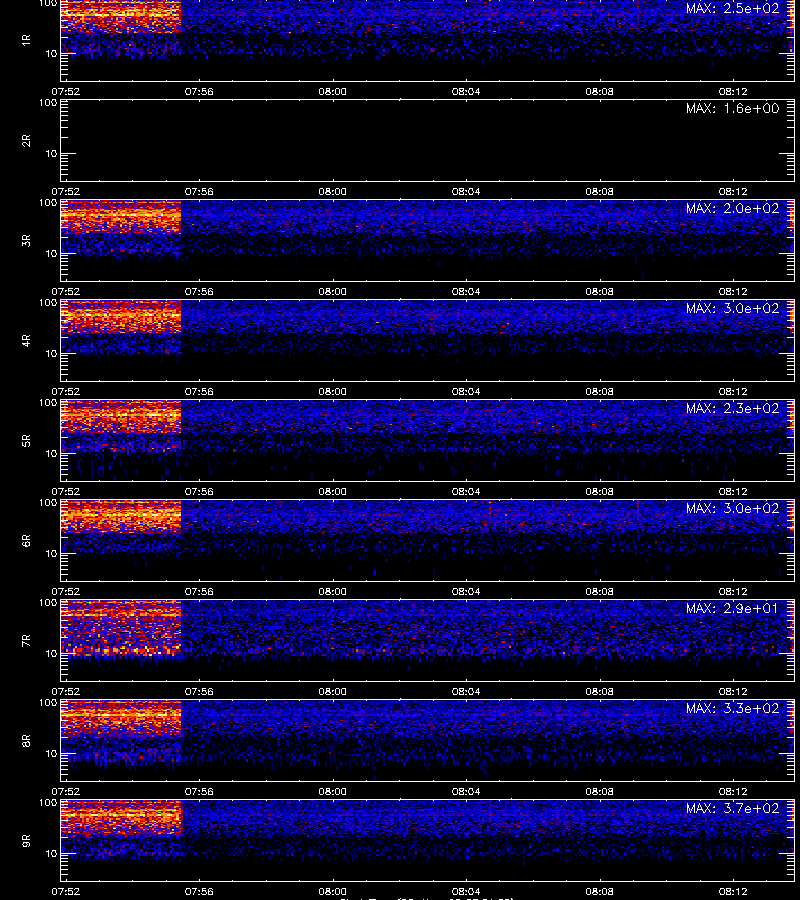Click the 08:04 time label beneath panel 3R
Viewport: 800px width, 900px height.
[465, 292]
